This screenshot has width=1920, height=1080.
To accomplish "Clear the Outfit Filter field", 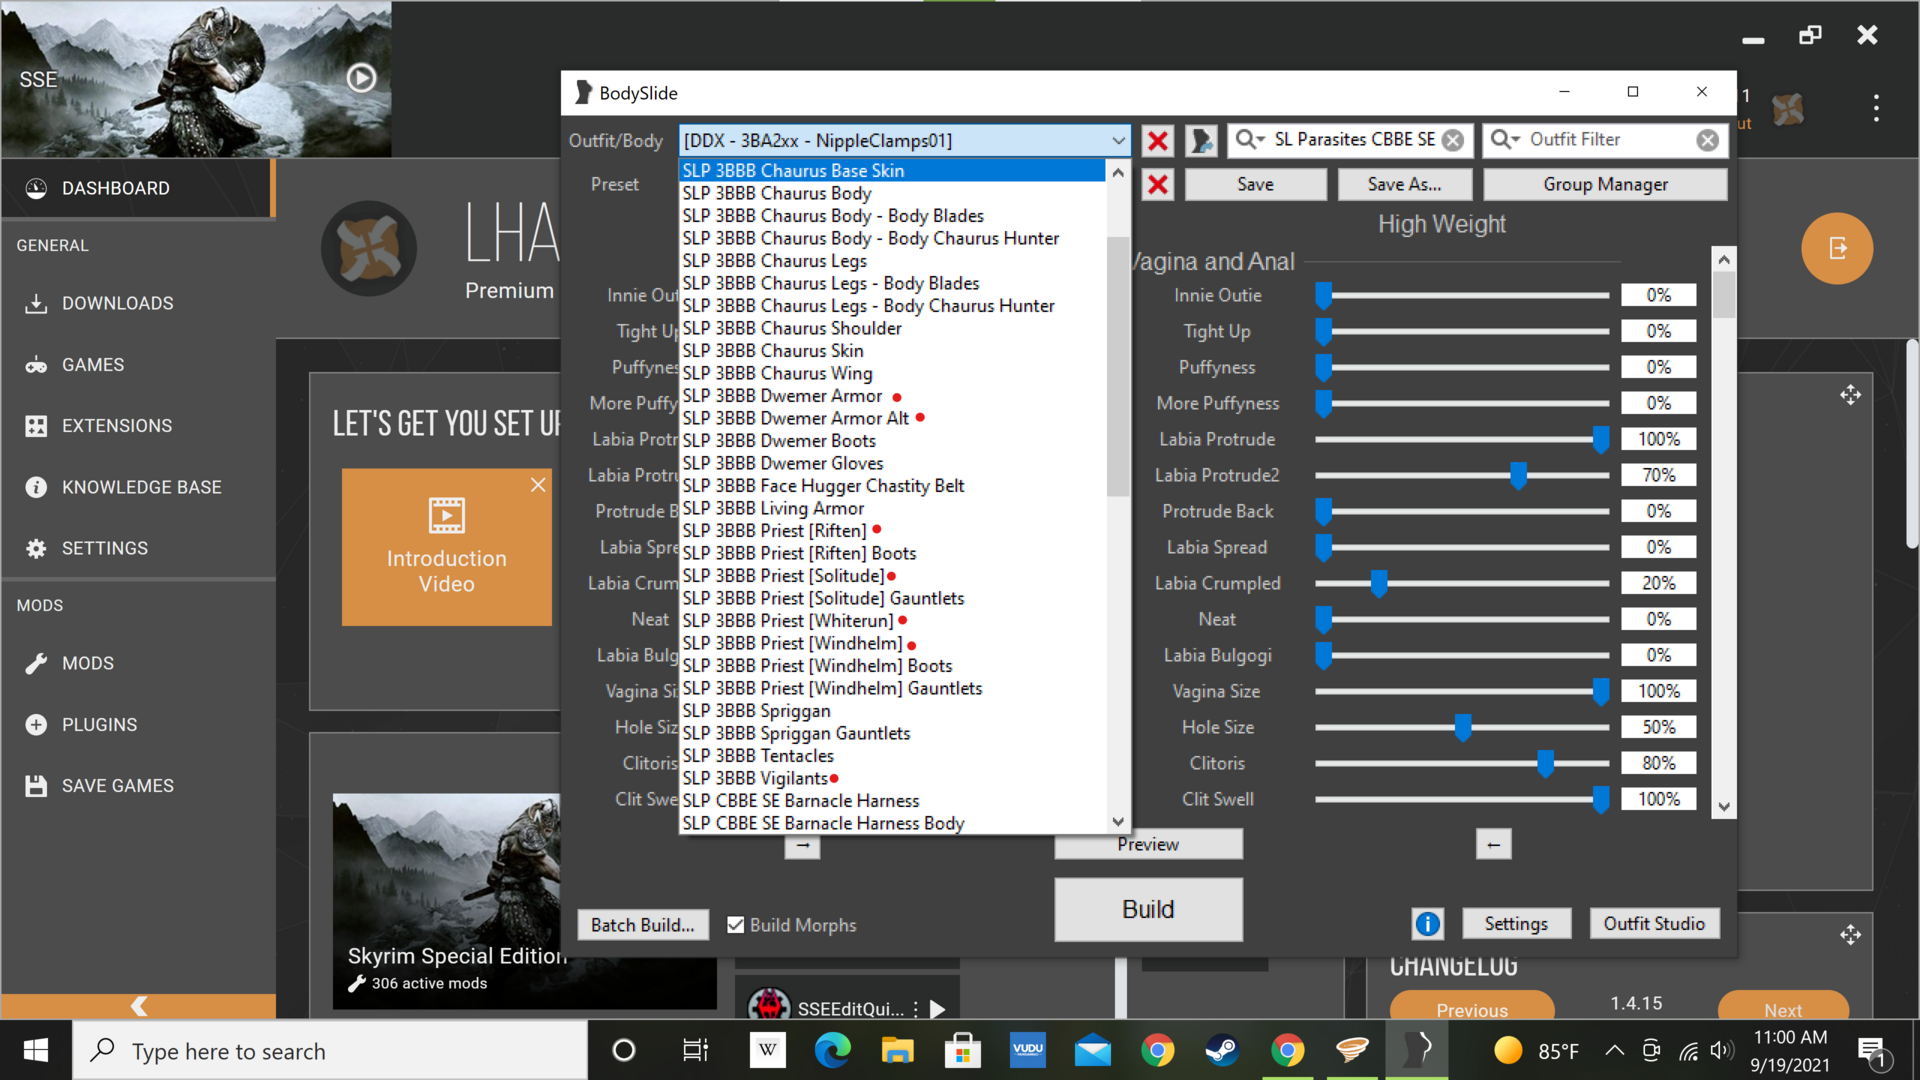I will coord(1708,140).
